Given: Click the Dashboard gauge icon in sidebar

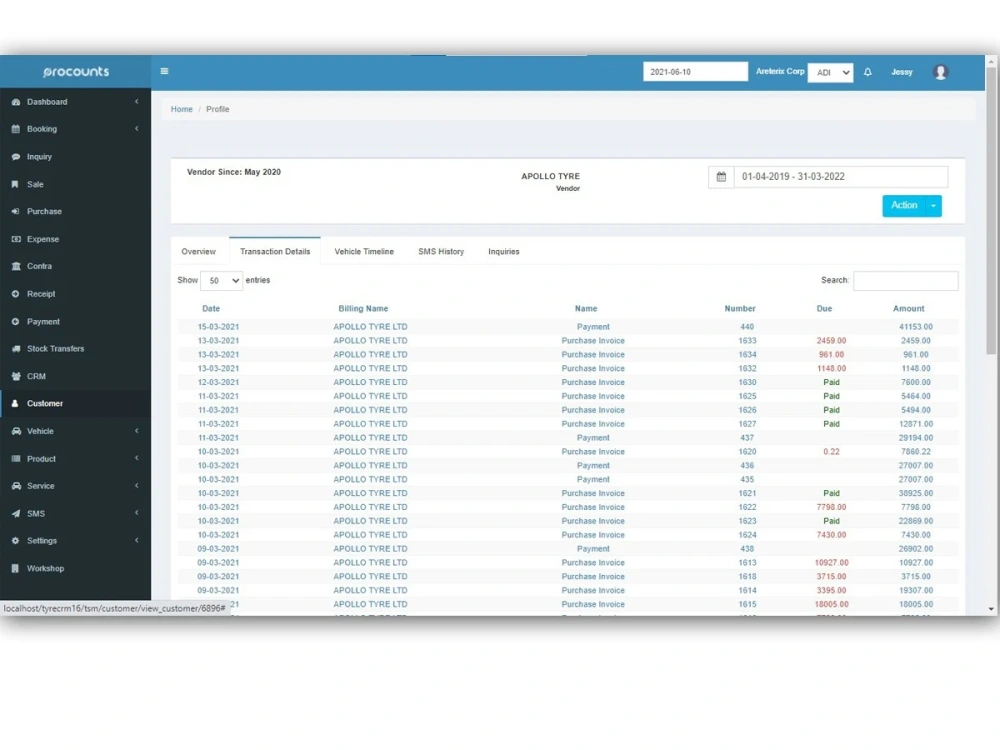Looking at the screenshot, I should point(16,102).
